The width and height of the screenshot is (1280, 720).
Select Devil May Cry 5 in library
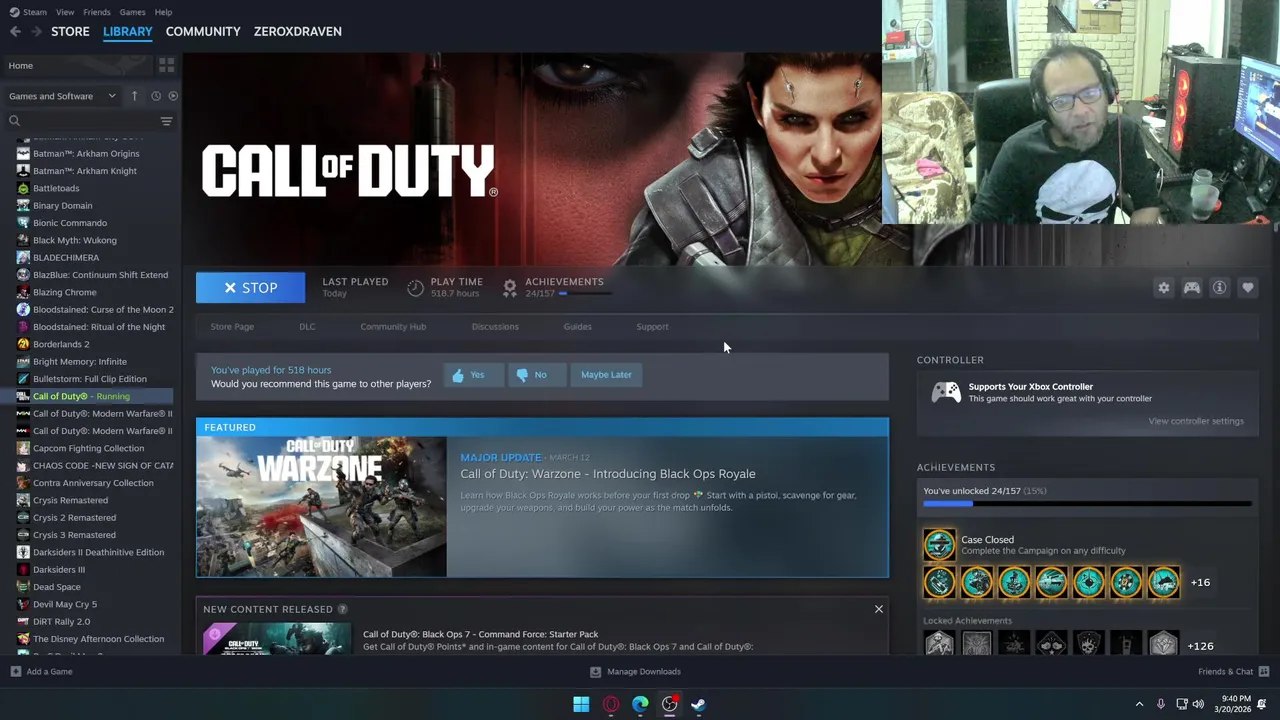coord(65,604)
